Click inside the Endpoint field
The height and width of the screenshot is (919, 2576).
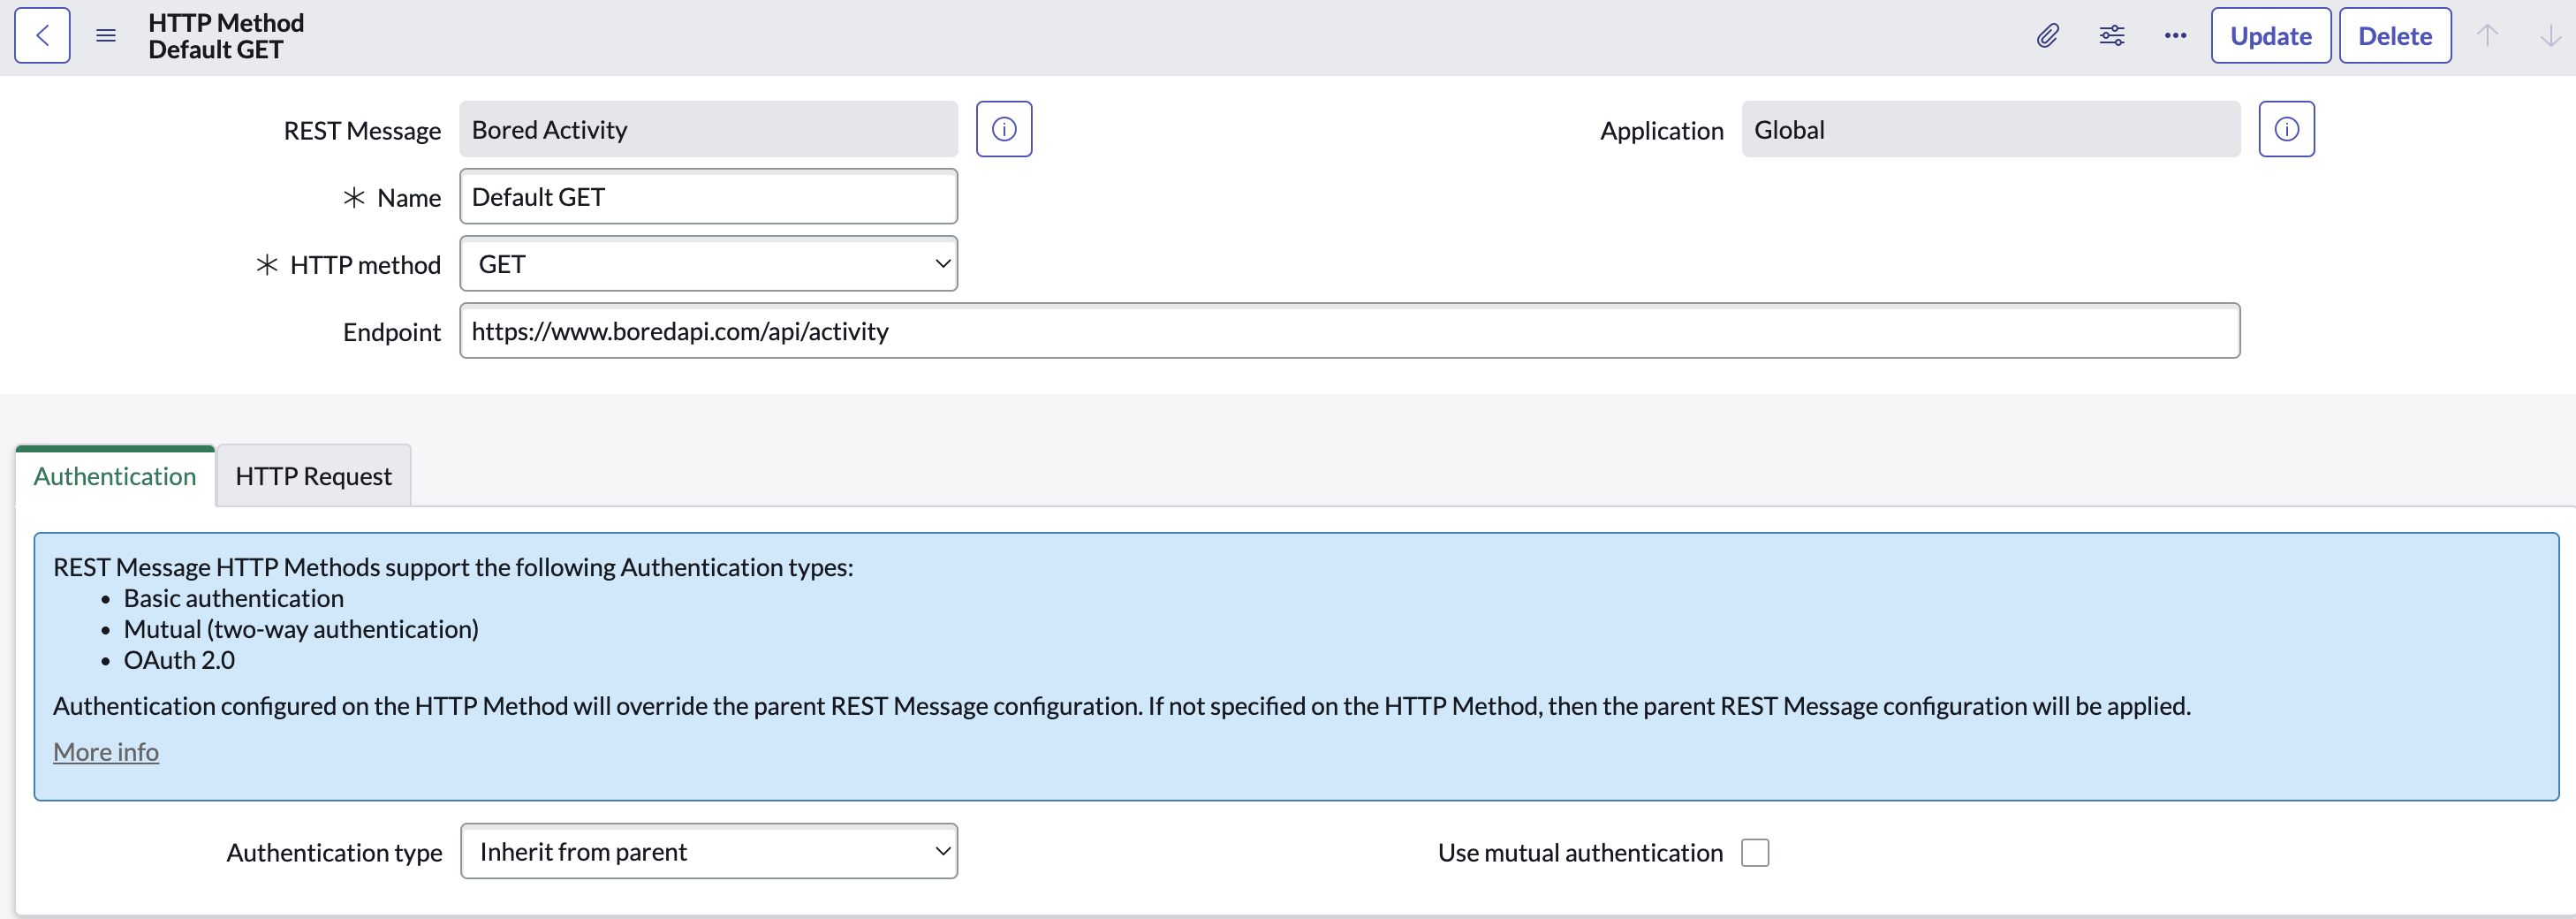1349,331
